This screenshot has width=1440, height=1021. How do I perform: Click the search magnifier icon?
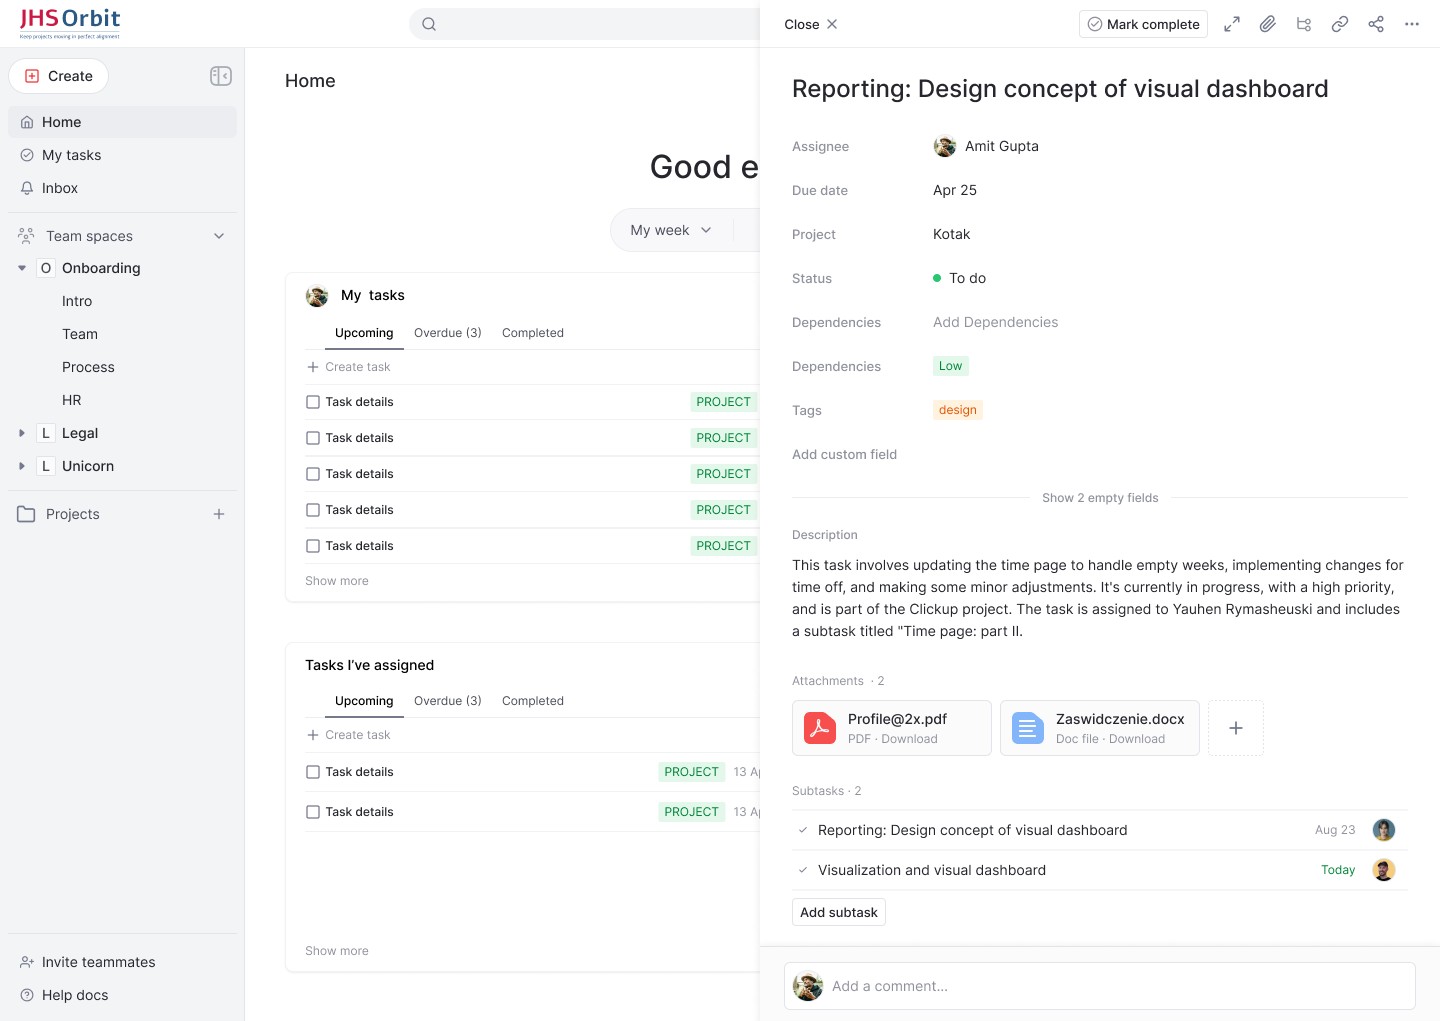pos(429,24)
